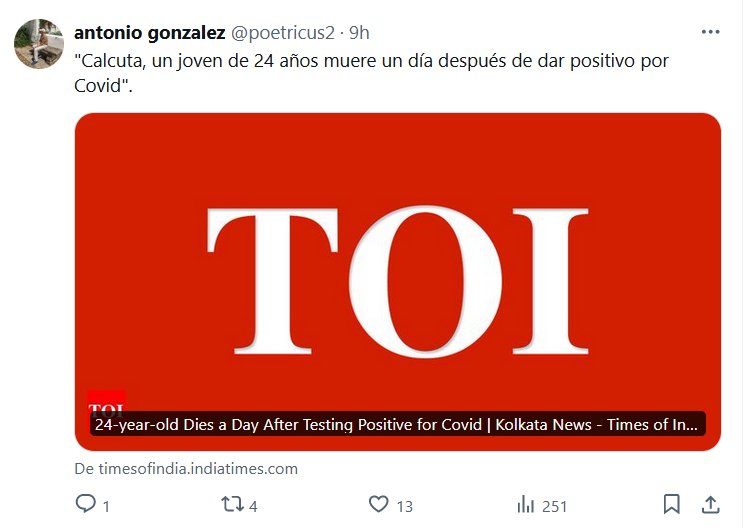Viewport: 756px width, 528px height.
Task: Click the repost count number 4
Action: [x=253, y=506]
